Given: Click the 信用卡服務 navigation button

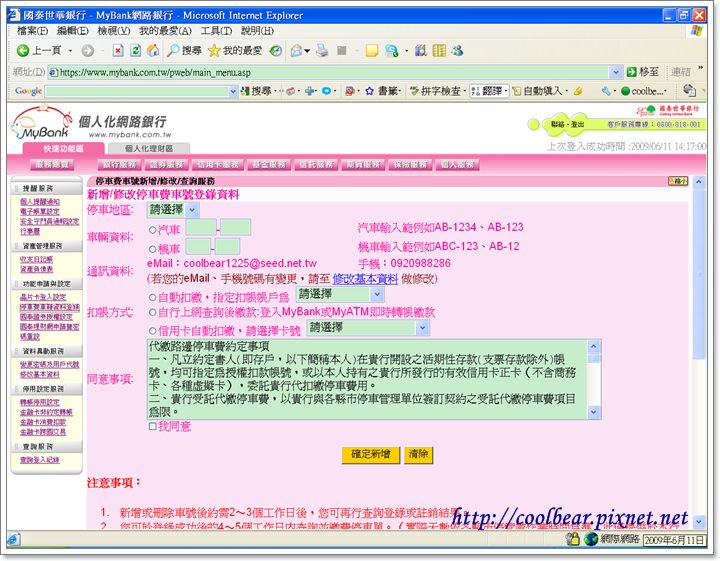Looking at the screenshot, I should [x=218, y=164].
